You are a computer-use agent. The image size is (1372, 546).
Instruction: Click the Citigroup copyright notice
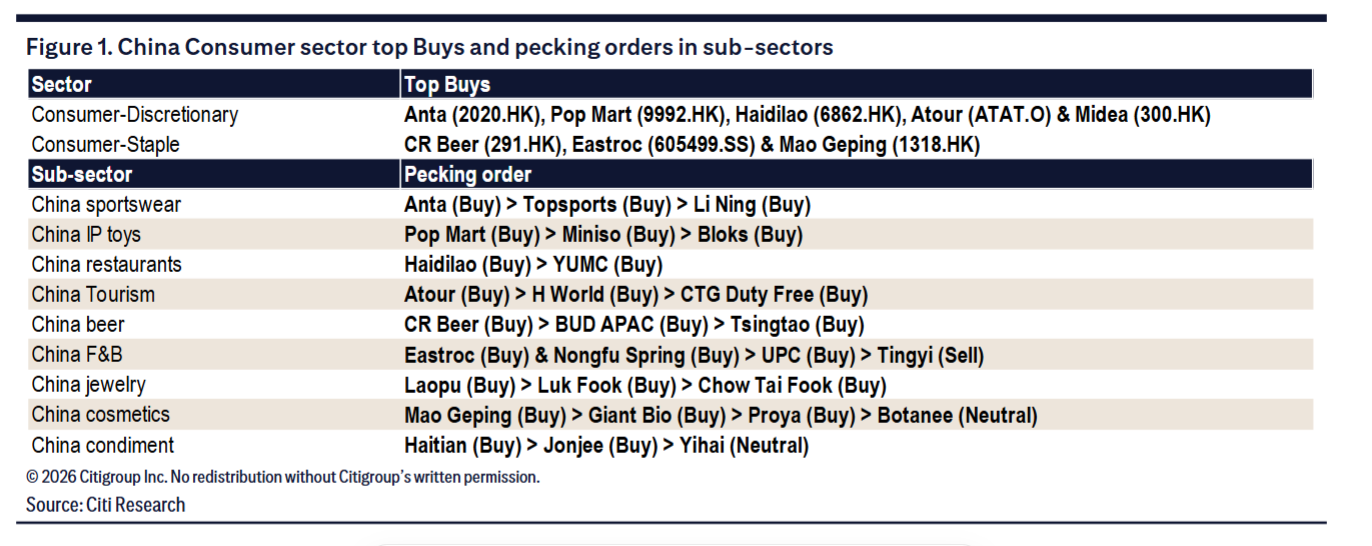283,477
